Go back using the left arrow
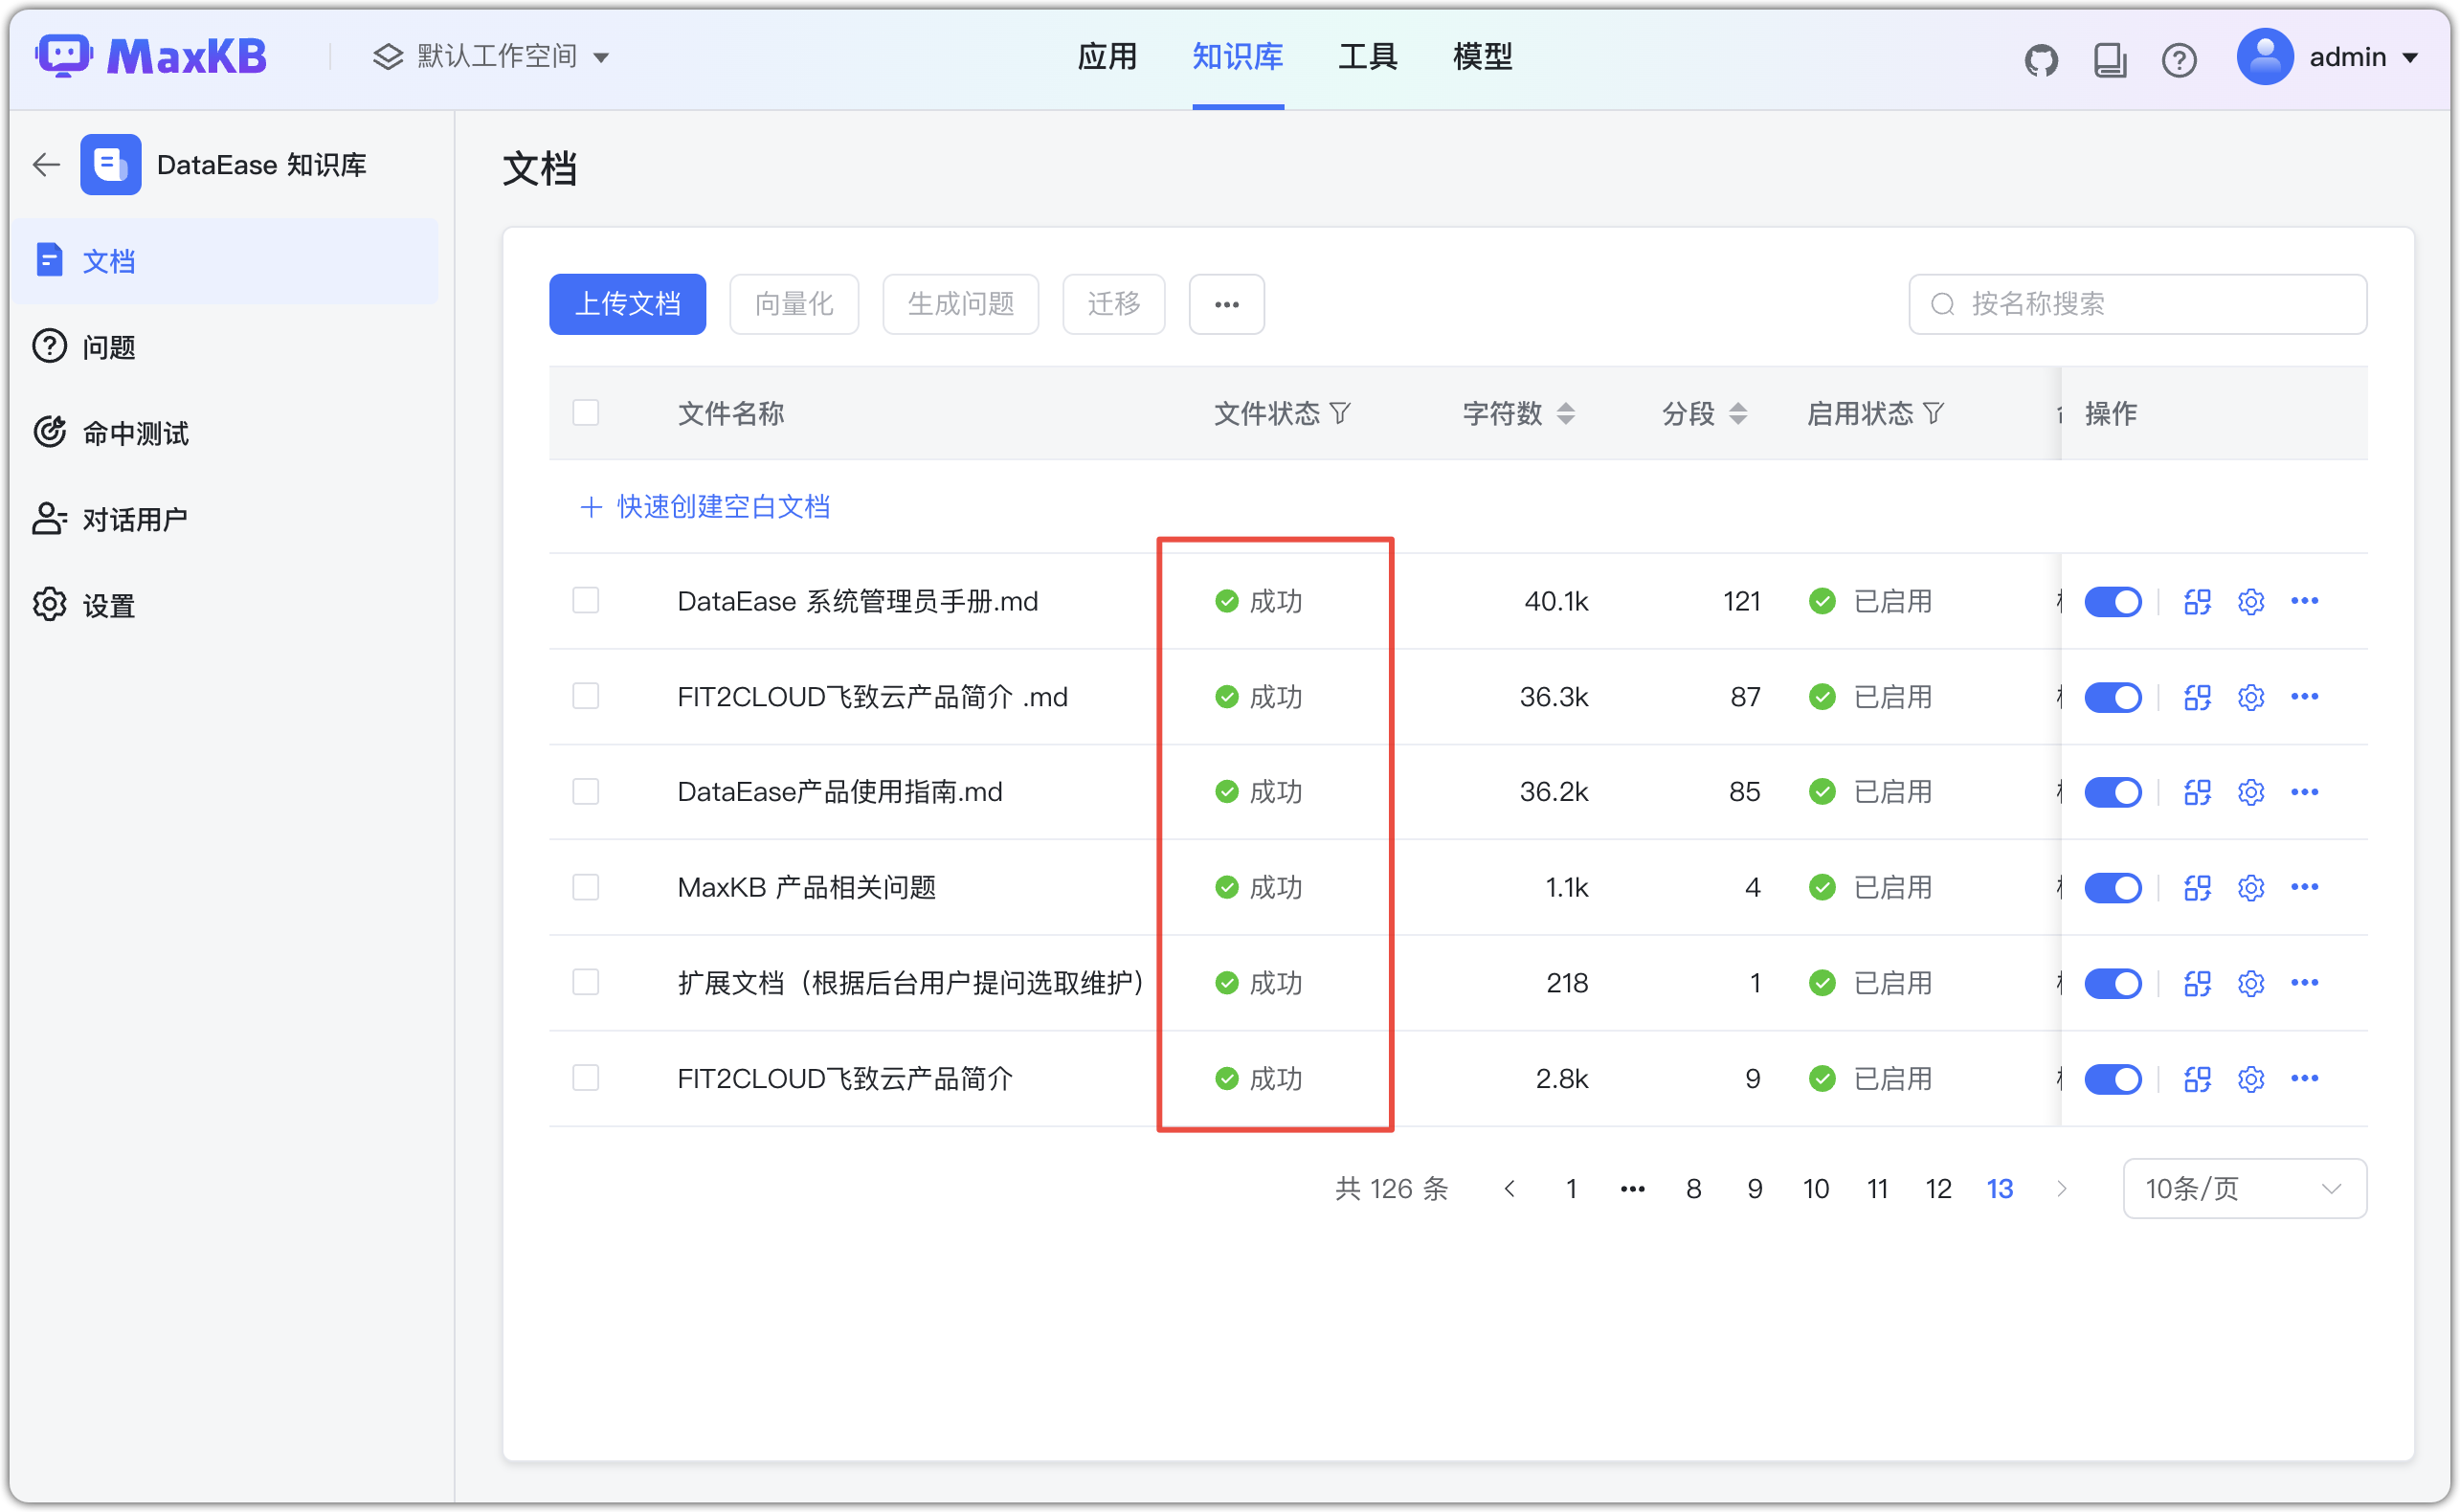This screenshot has width=2460, height=1512. click(x=47, y=164)
